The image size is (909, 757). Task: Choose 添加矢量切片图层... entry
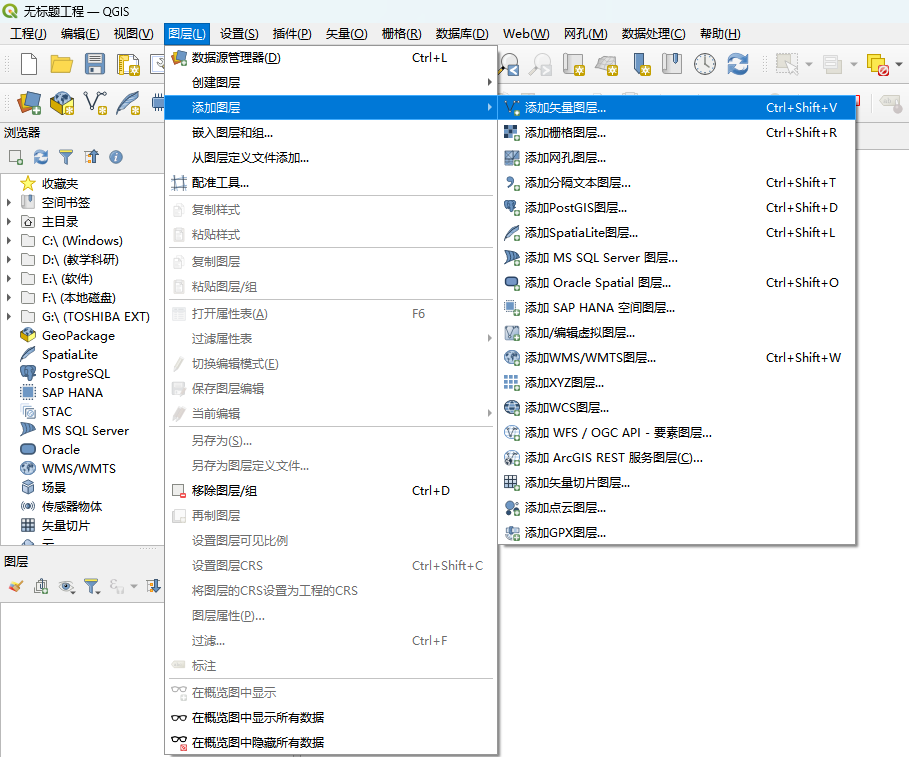point(676,482)
